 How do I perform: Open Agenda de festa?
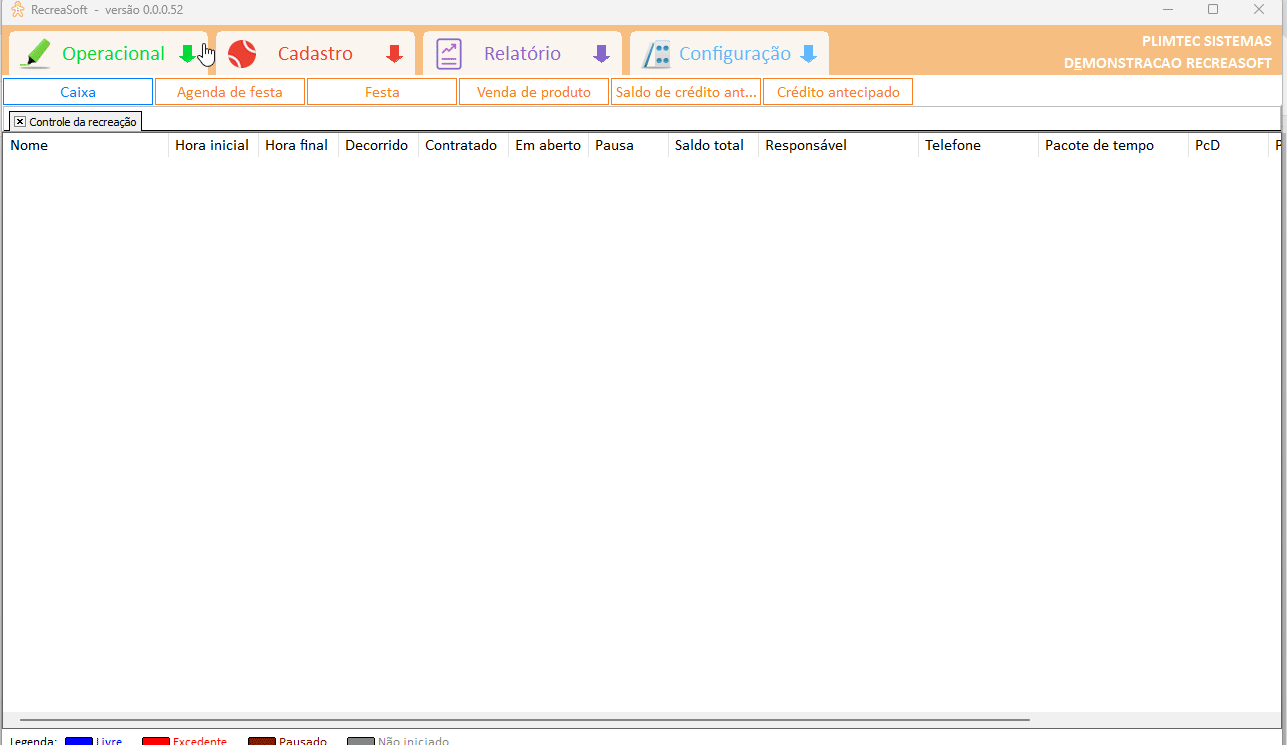230,92
